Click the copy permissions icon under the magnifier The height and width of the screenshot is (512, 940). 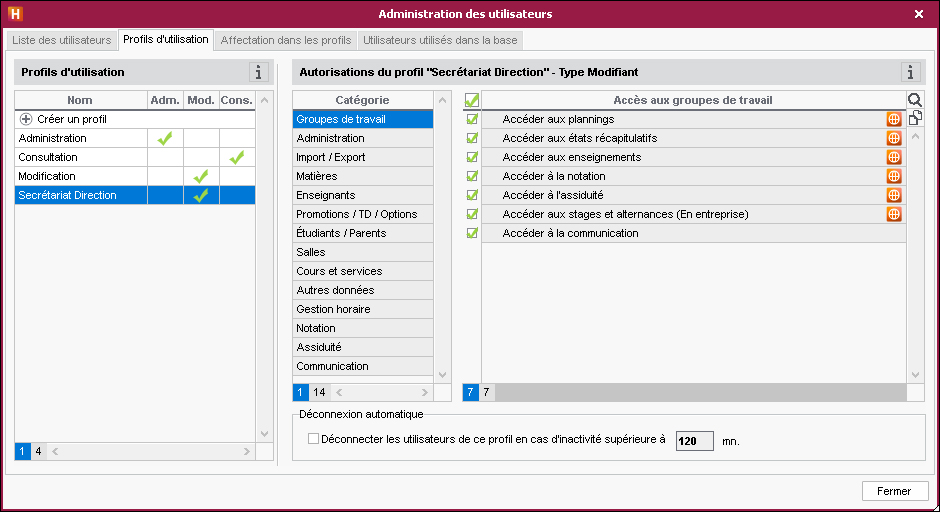(915, 118)
